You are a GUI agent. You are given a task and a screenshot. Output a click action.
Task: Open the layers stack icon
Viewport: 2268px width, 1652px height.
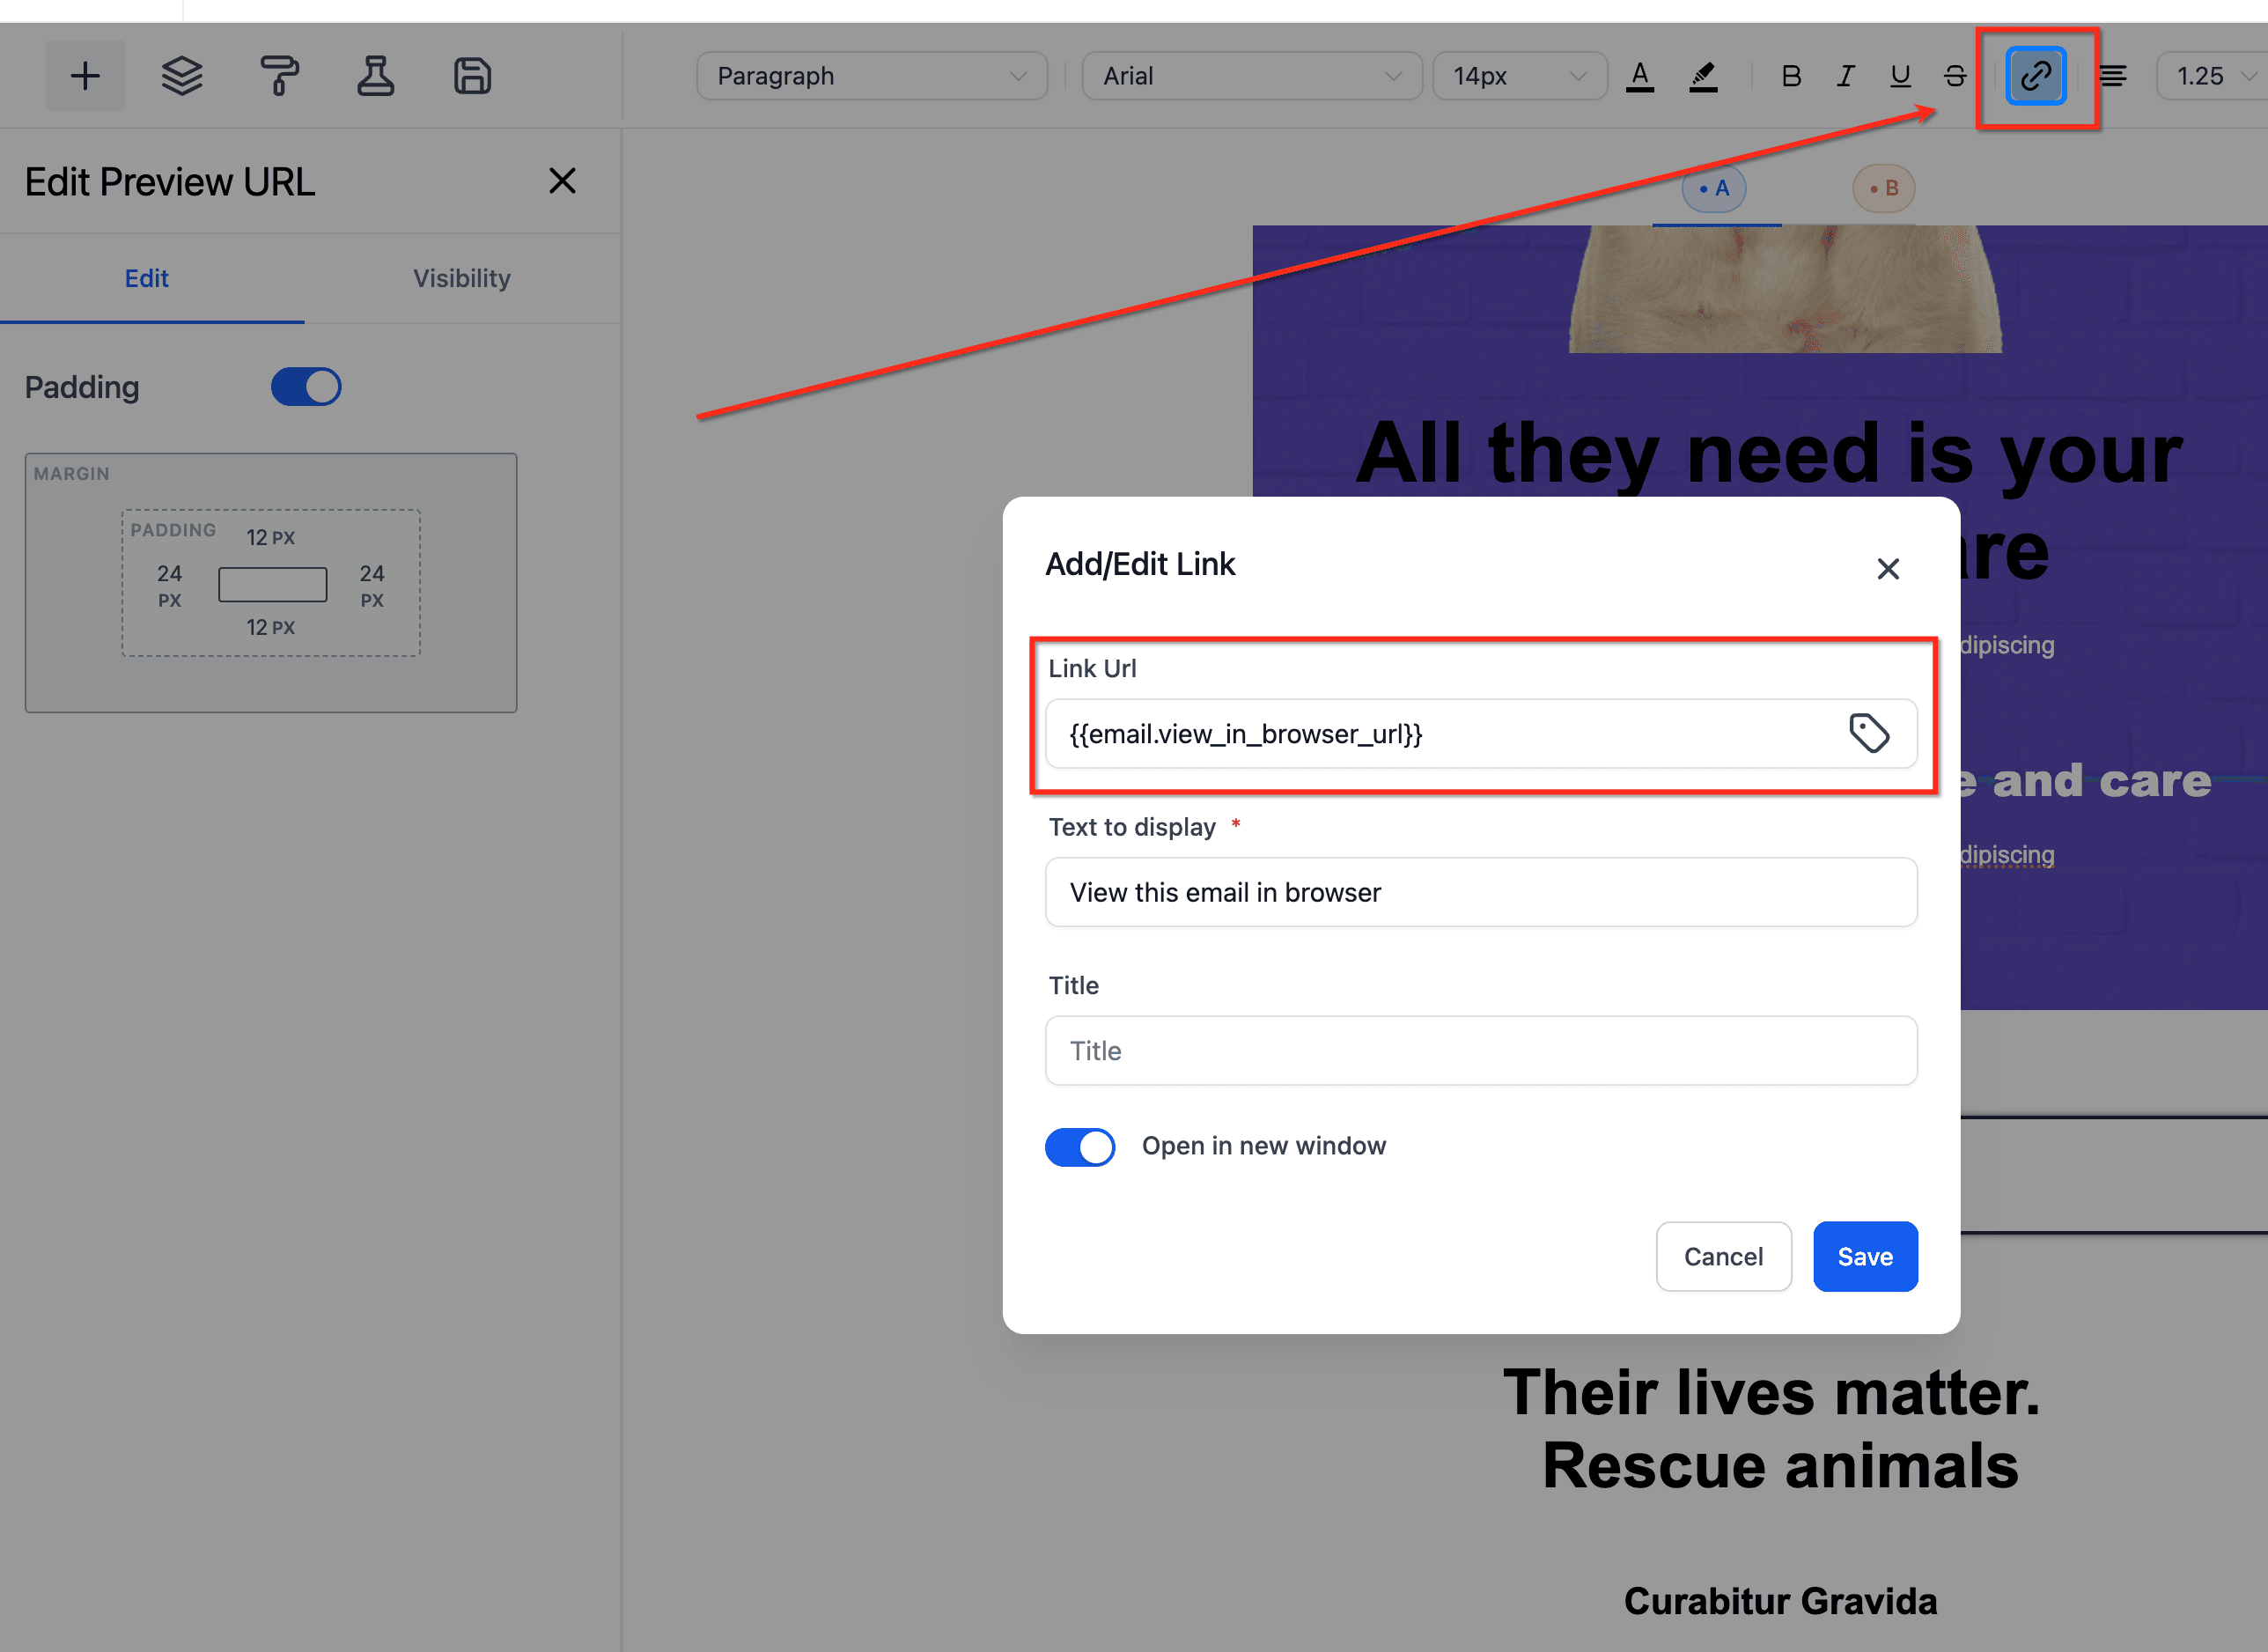(x=182, y=76)
